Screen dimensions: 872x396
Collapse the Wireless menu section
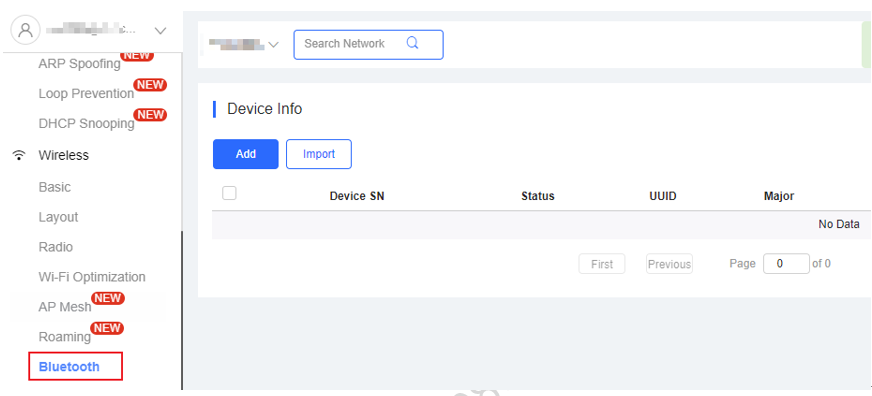coord(63,155)
